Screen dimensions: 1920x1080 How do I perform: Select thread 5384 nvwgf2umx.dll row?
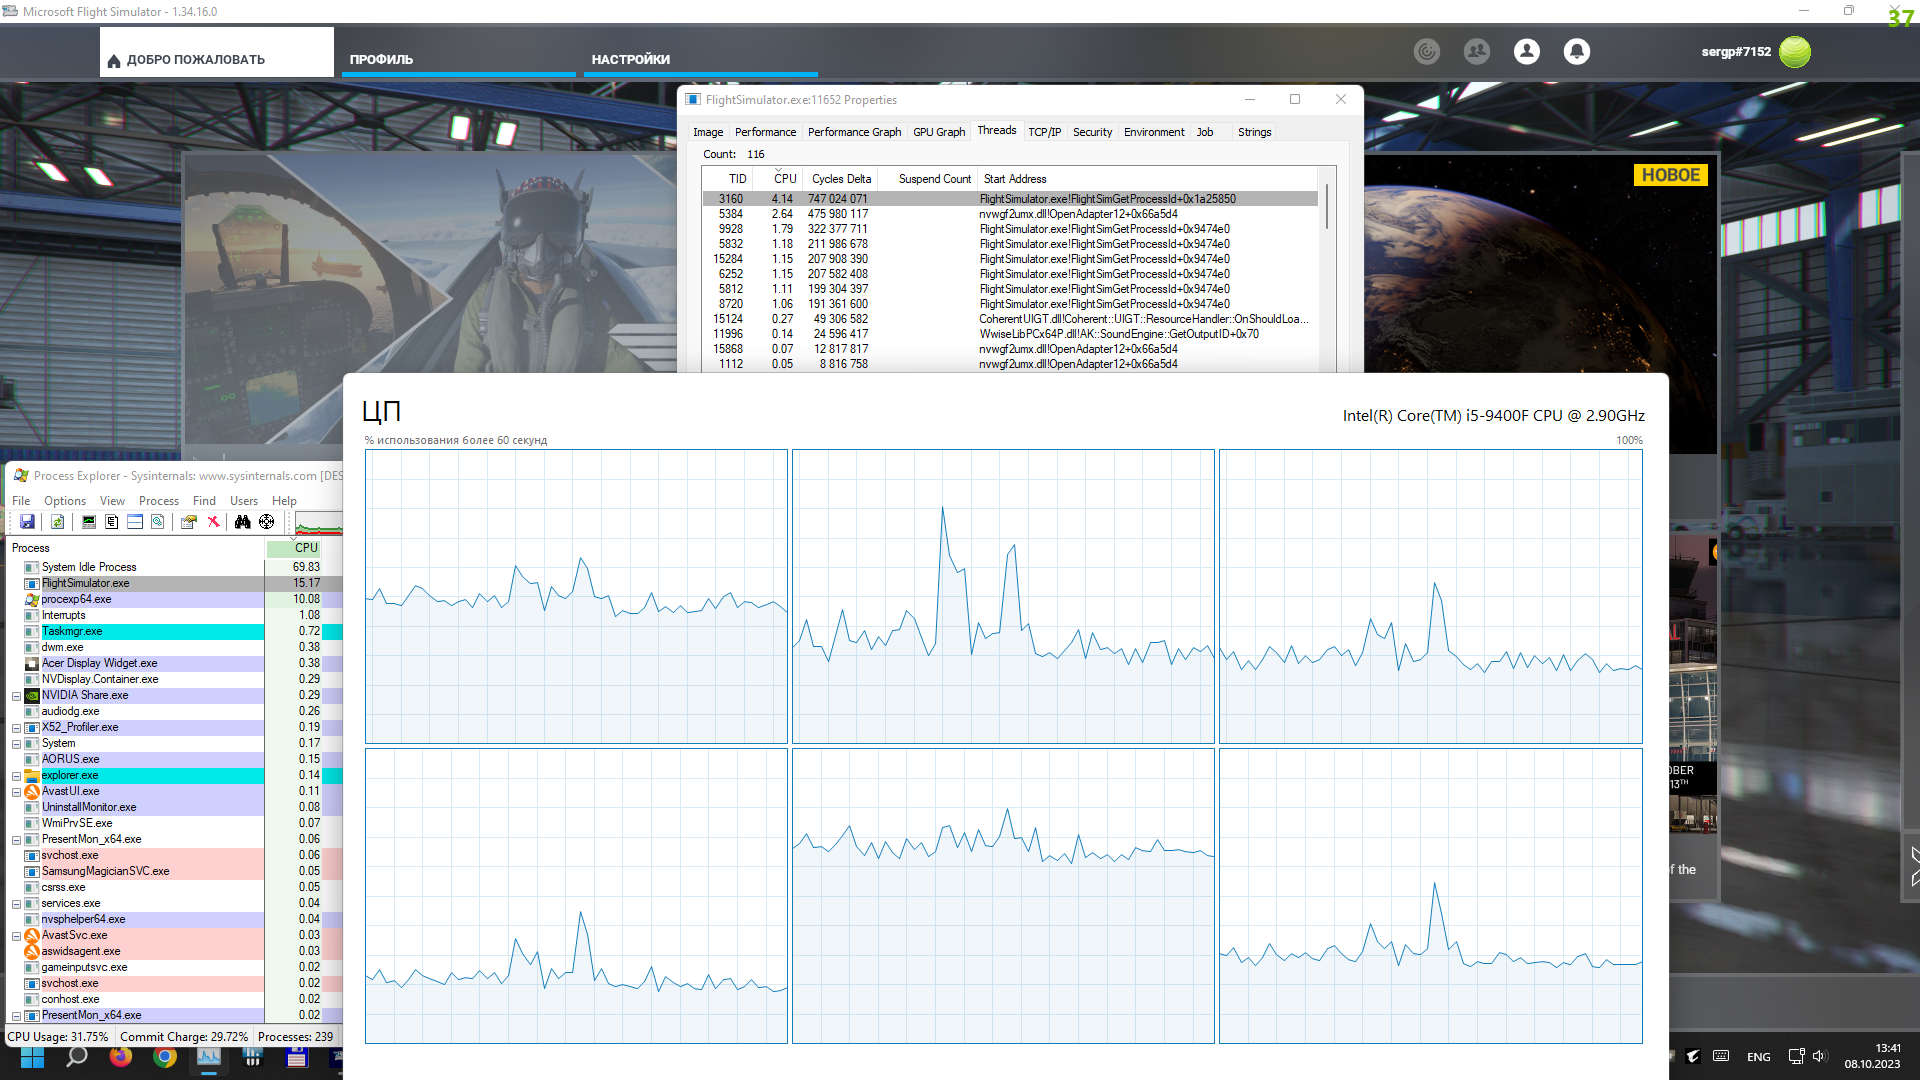pos(1010,214)
